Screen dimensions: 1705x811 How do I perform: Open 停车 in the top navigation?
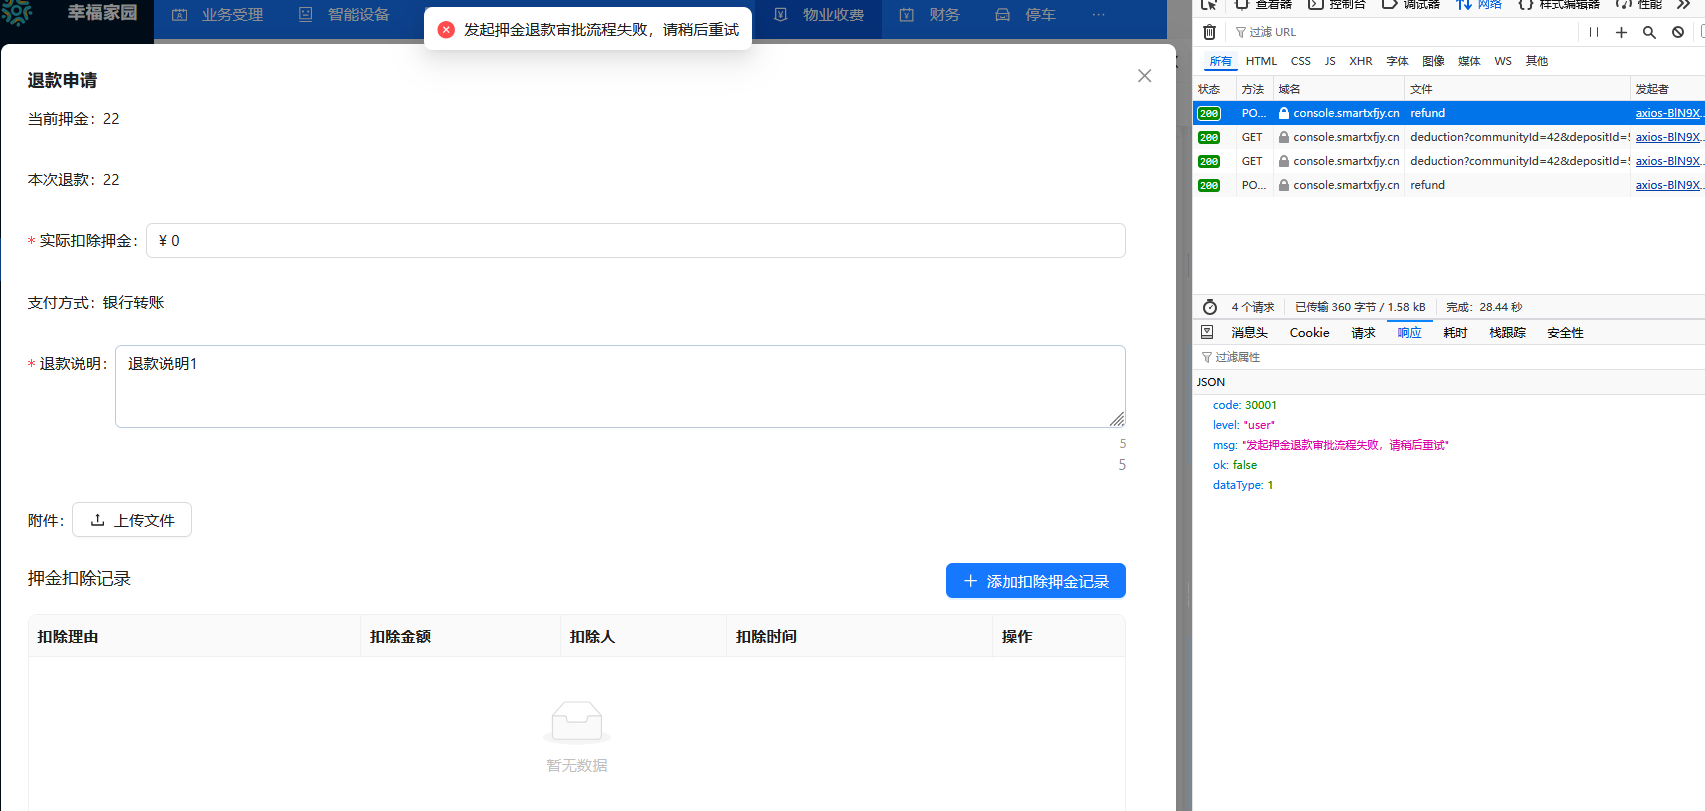[x=1026, y=15]
